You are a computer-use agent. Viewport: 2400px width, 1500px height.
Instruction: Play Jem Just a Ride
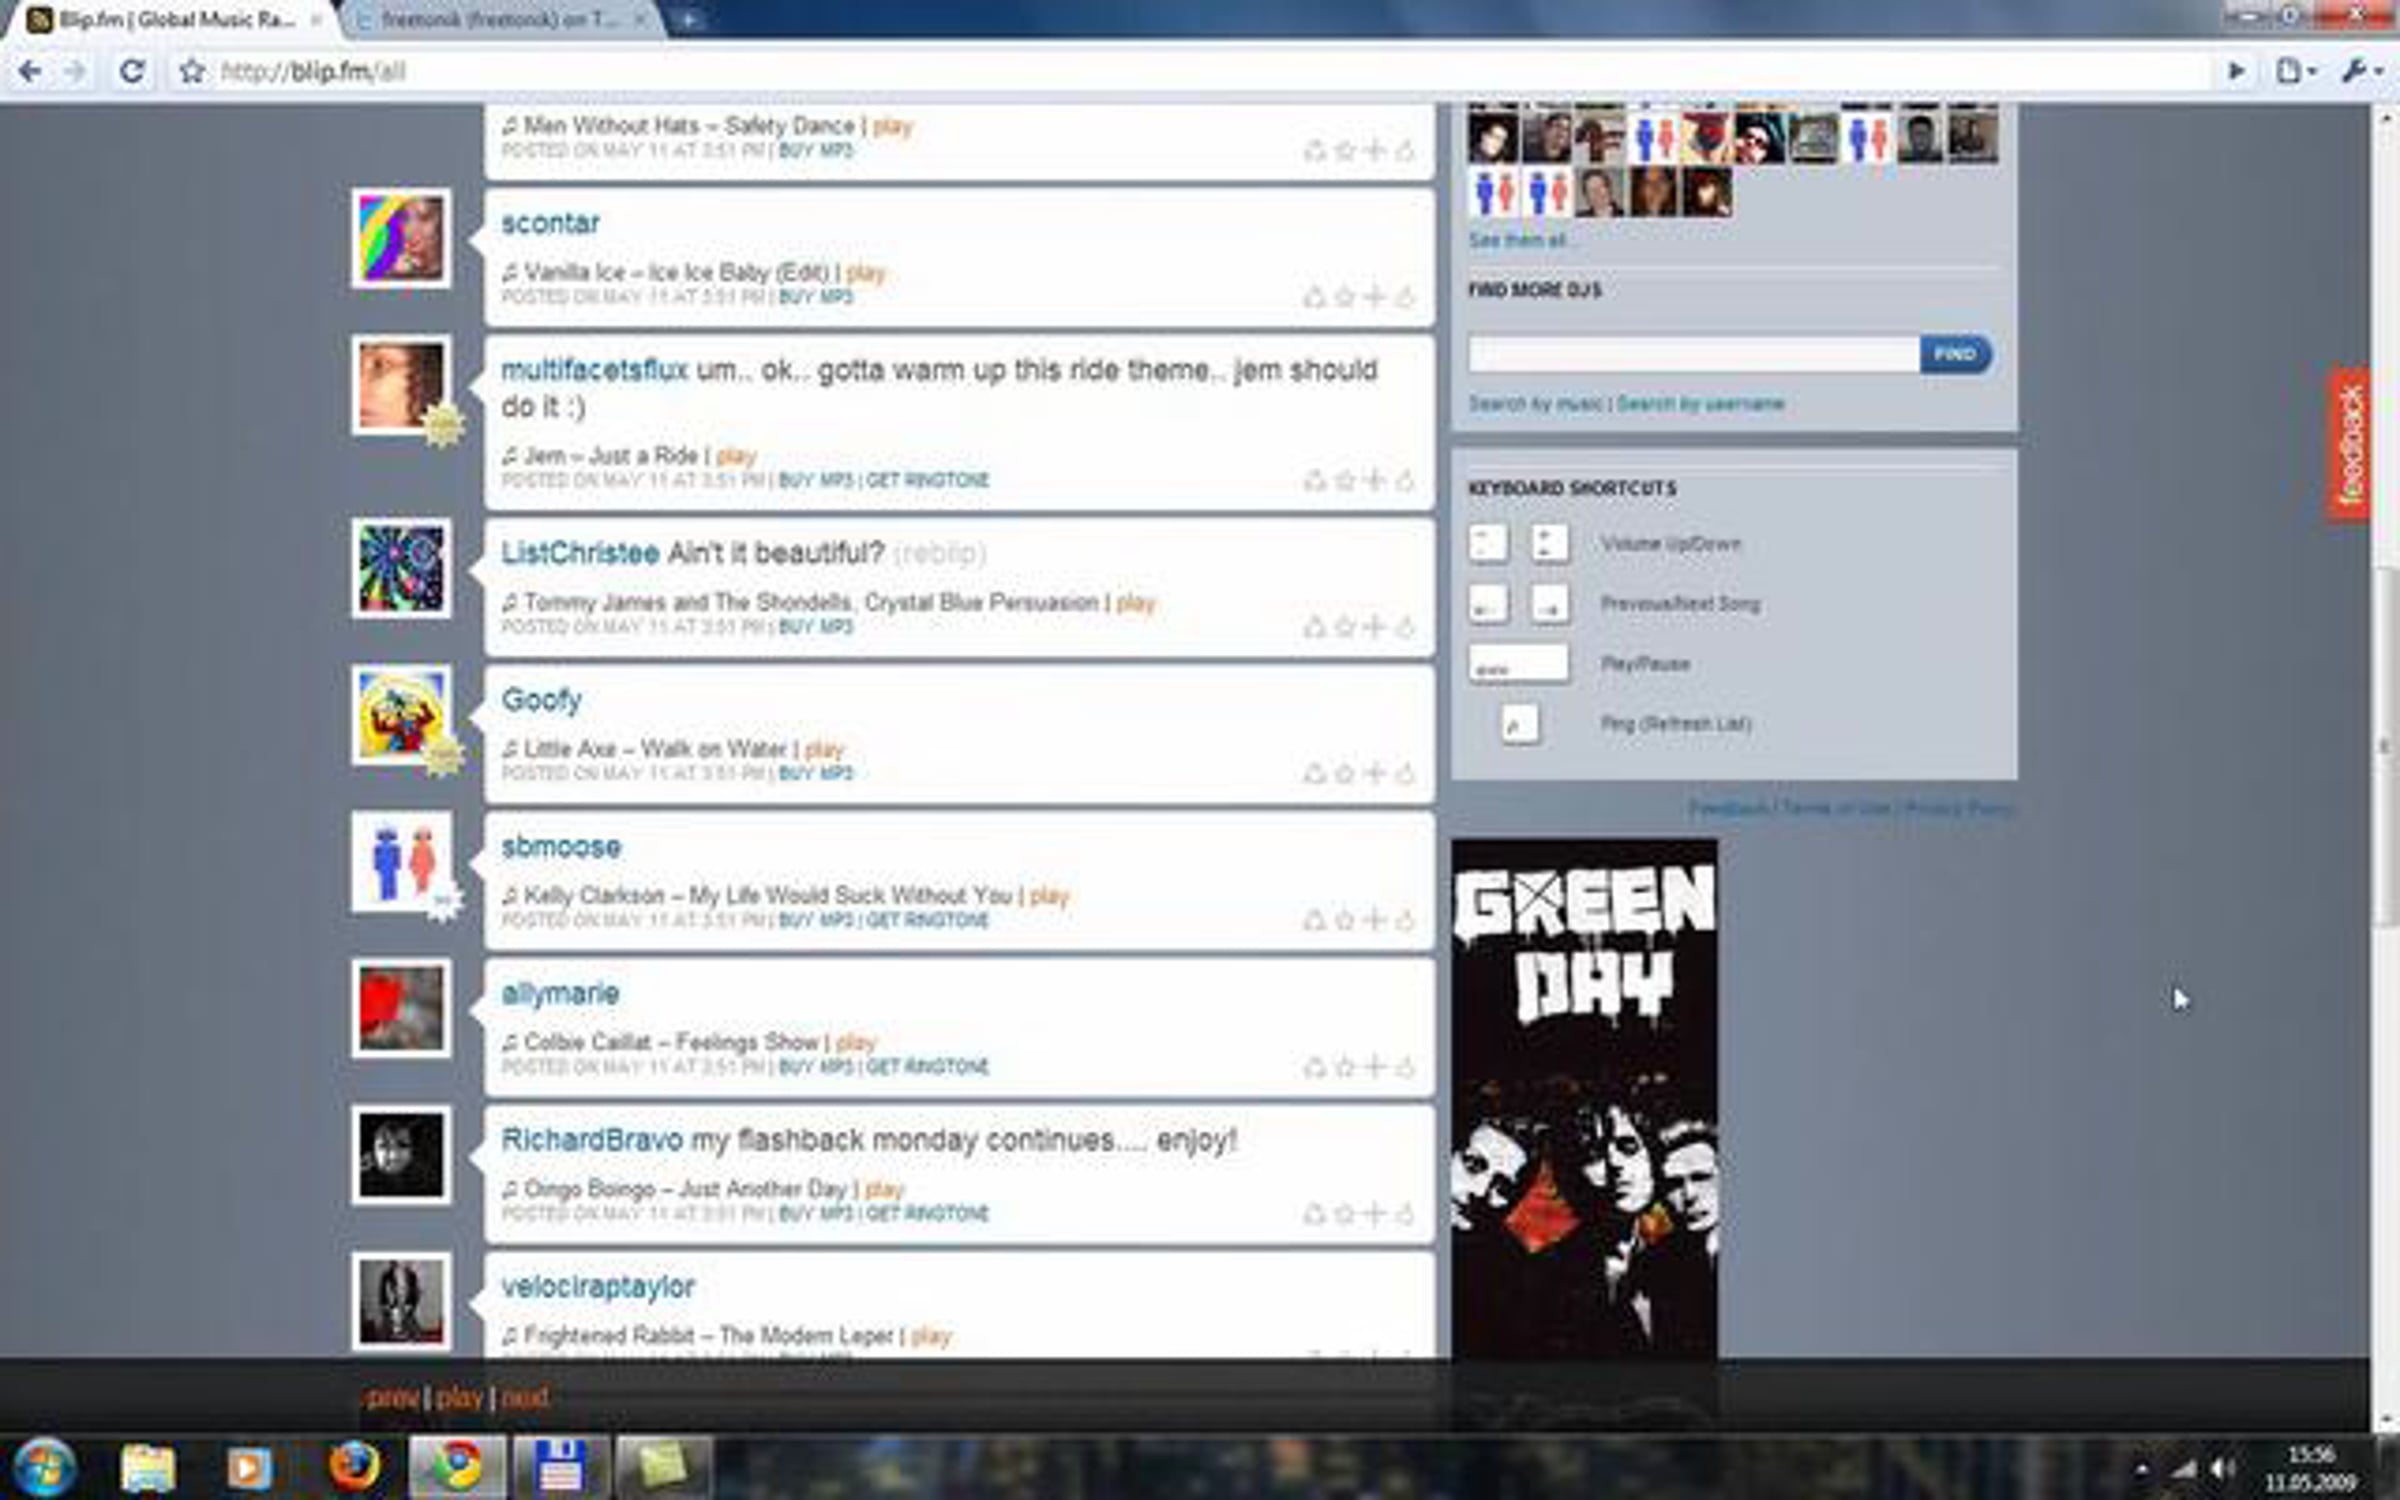click(736, 456)
